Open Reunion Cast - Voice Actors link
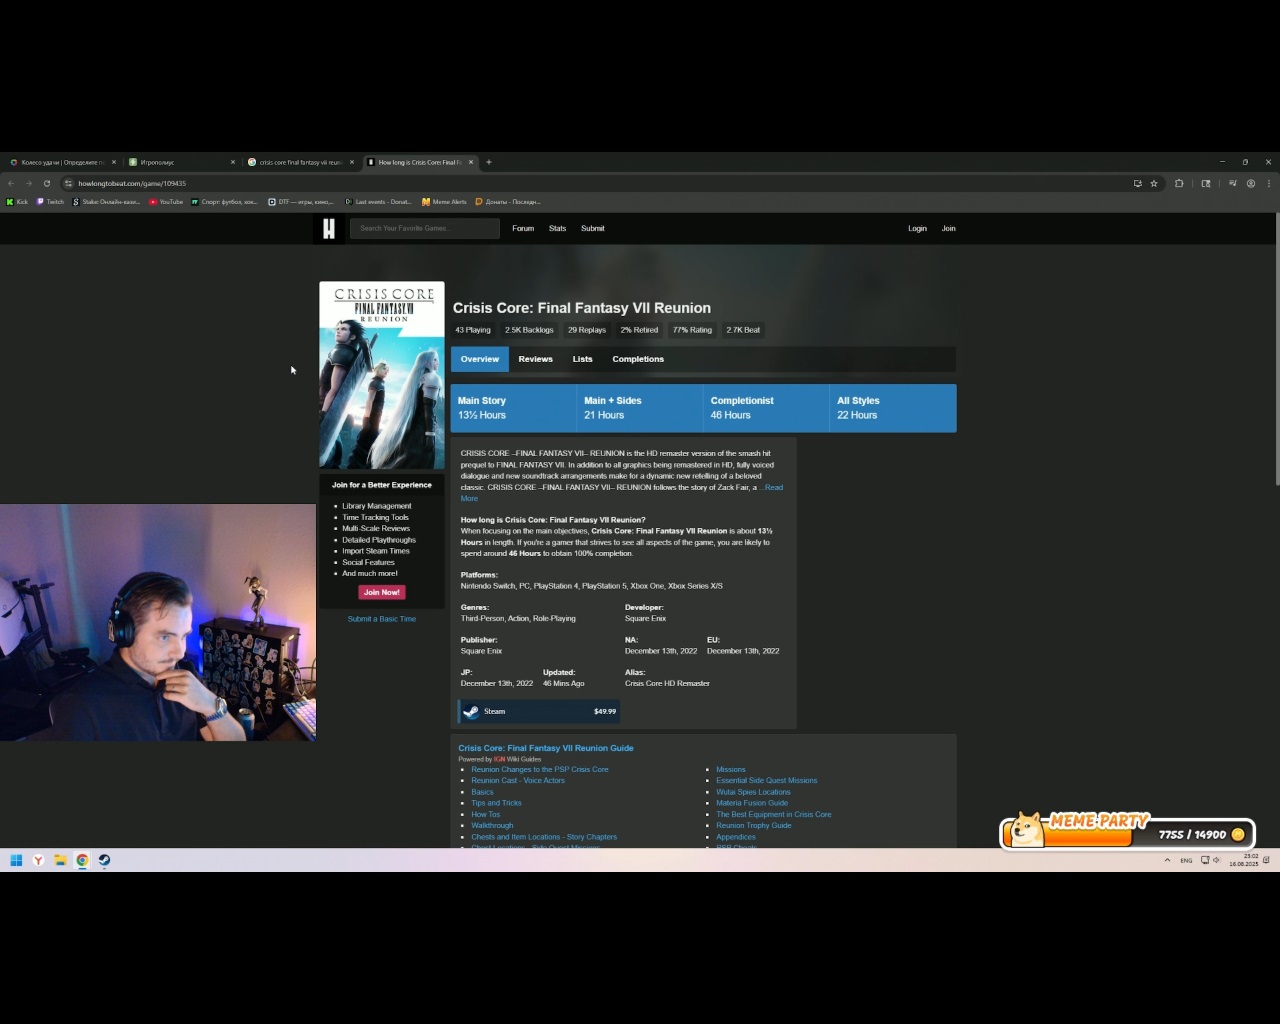Screen dimensions: 1280x1024 pos(518,781)
